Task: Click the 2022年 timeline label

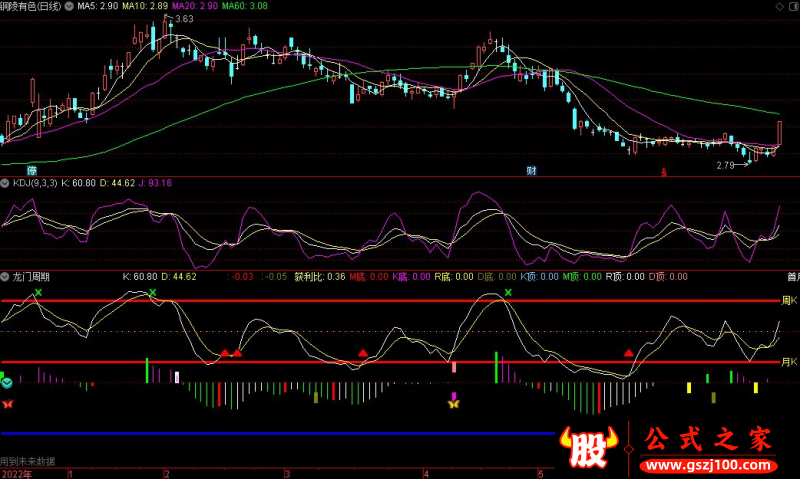Action: point(16,473)
